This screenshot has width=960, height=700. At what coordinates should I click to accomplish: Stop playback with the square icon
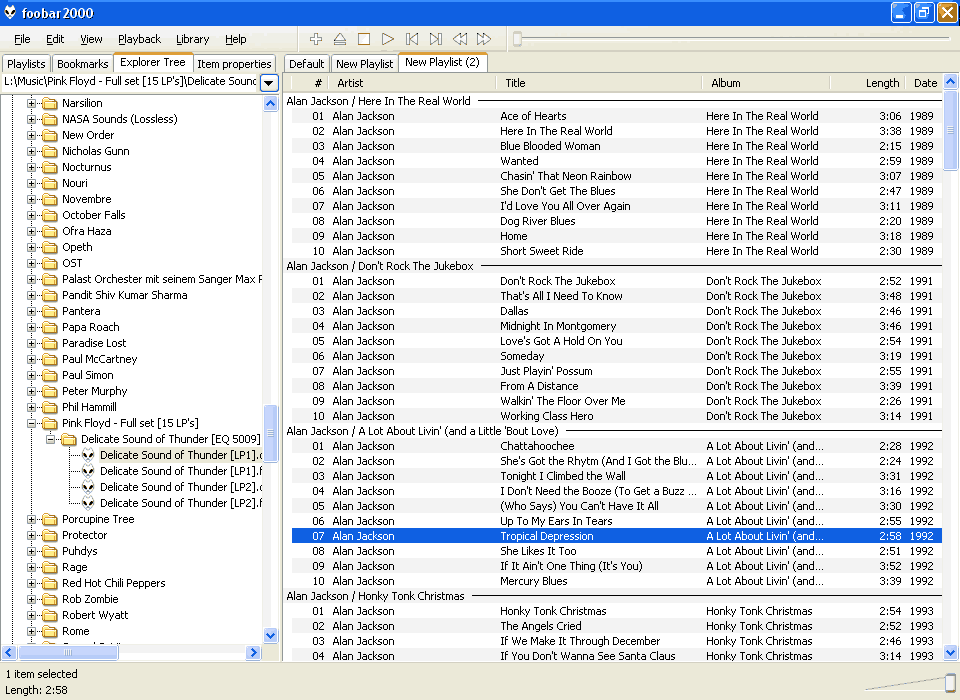[x=364, y=39]
